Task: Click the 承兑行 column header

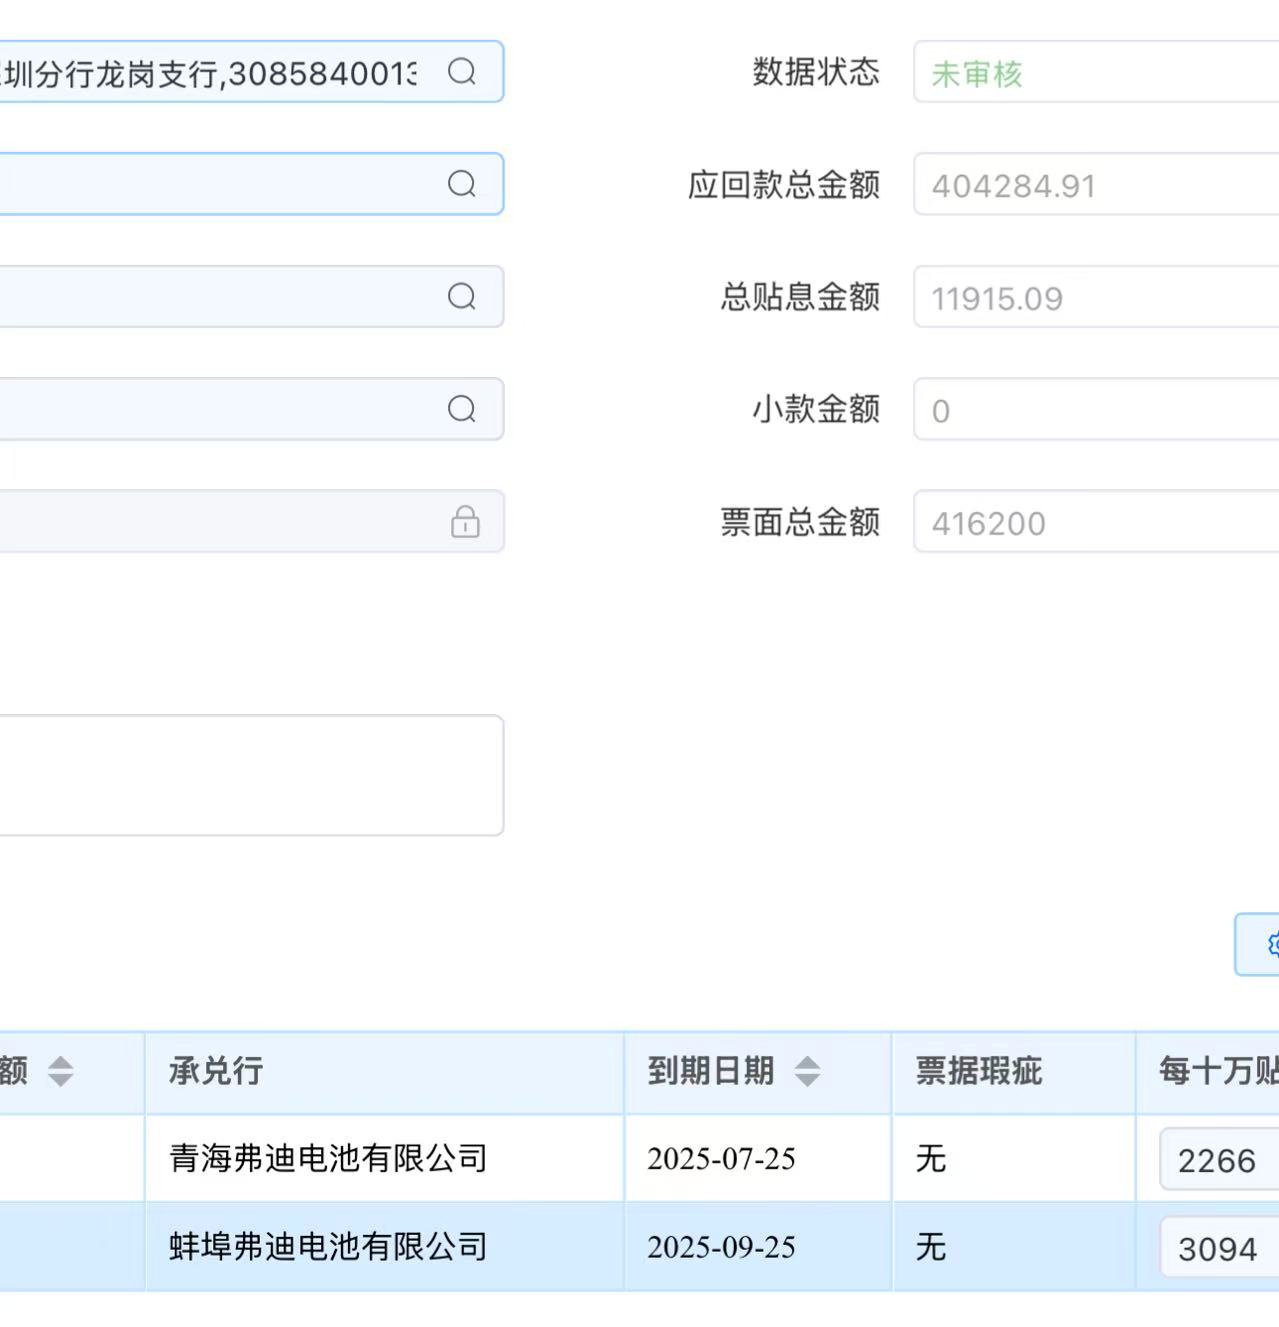Action: [x=216, y=1072]
